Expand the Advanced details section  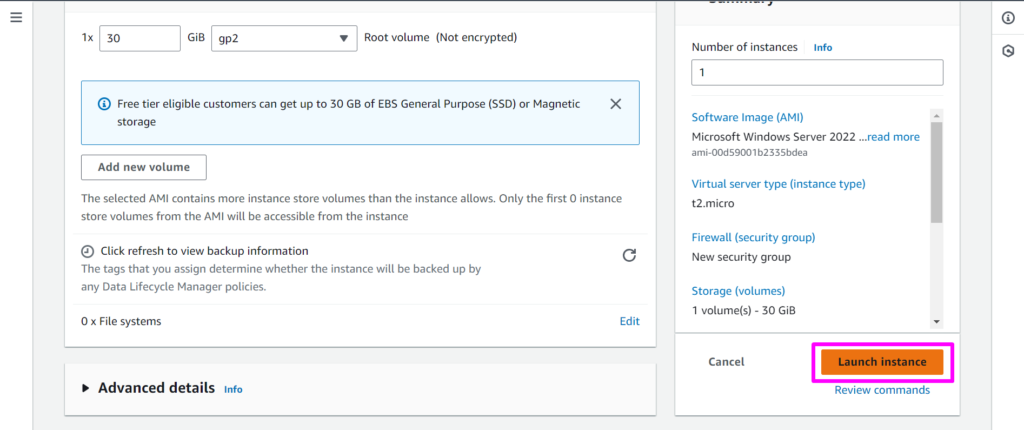pos(86,388)
